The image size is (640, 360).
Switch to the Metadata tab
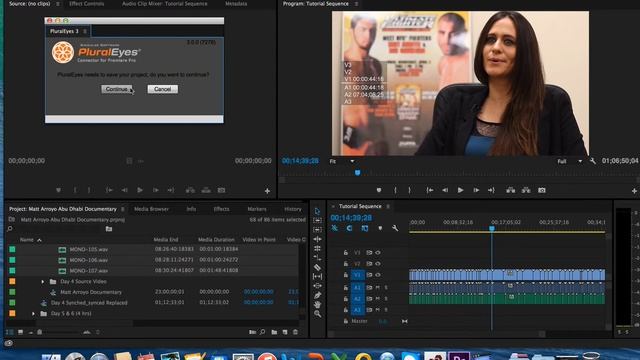[236, 4]
